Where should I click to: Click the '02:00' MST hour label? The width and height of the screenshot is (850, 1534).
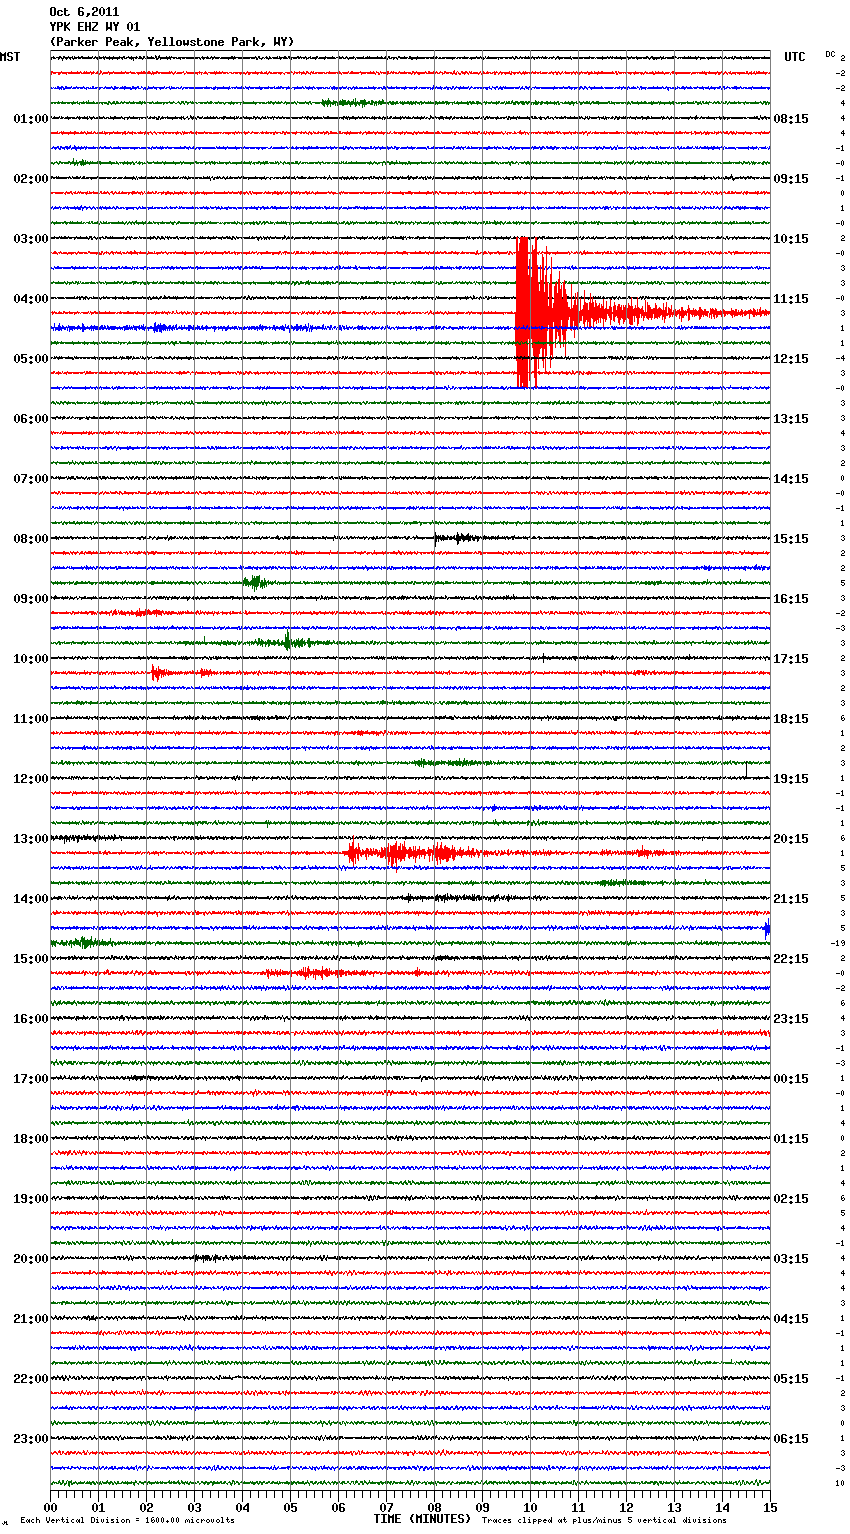(31, 179)
